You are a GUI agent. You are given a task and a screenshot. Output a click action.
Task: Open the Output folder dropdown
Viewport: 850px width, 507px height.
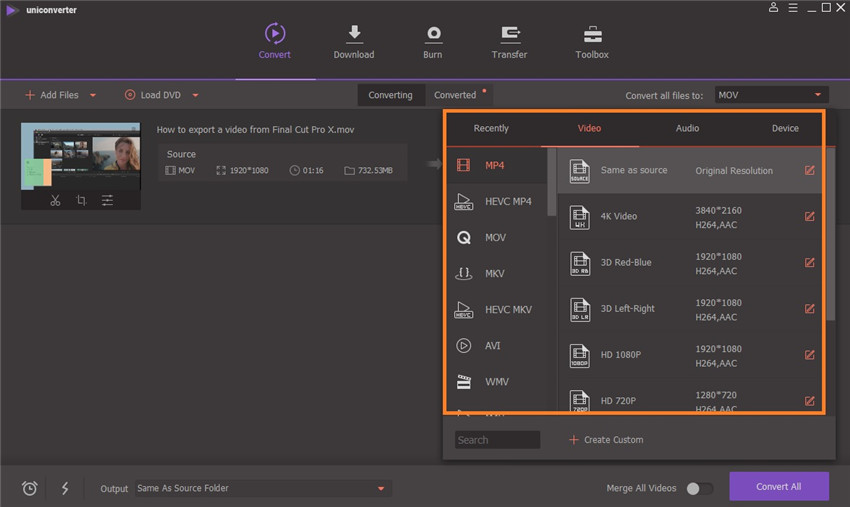[x=262, y=488]
